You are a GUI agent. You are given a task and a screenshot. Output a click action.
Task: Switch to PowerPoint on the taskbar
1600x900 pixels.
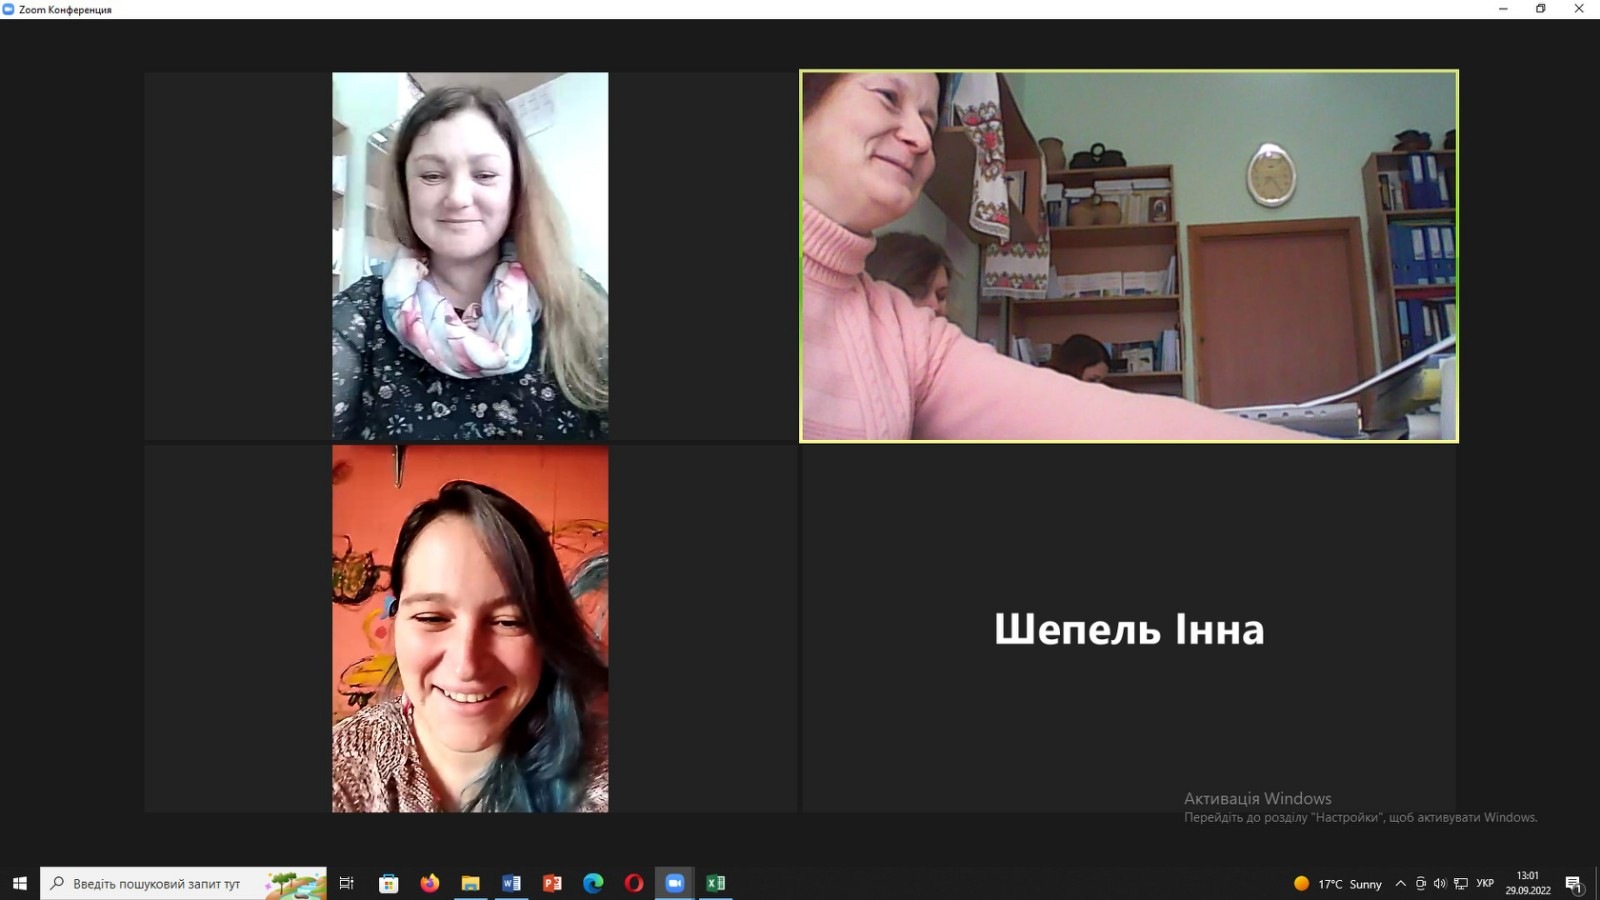coord(552,883)
